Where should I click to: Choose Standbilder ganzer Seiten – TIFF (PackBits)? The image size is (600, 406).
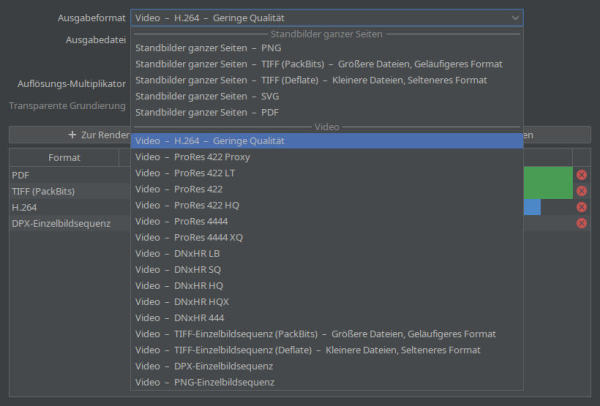327,64
